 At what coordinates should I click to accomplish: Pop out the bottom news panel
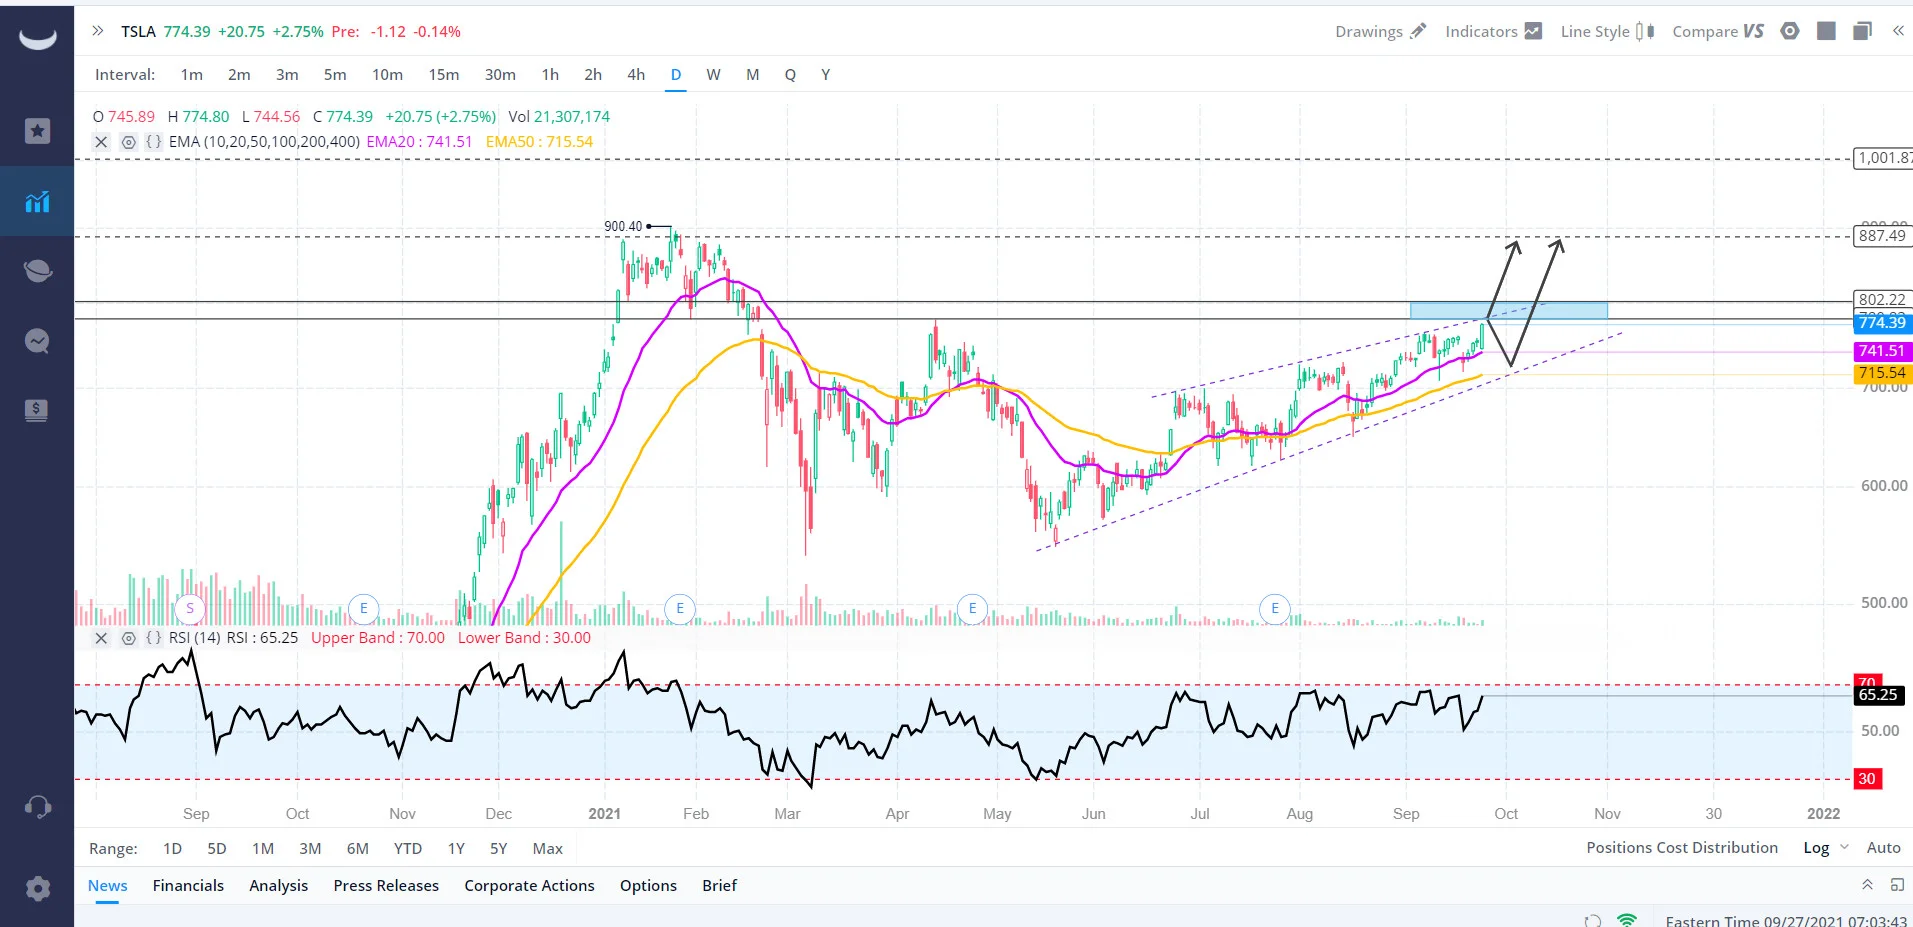coord(1897,885)
